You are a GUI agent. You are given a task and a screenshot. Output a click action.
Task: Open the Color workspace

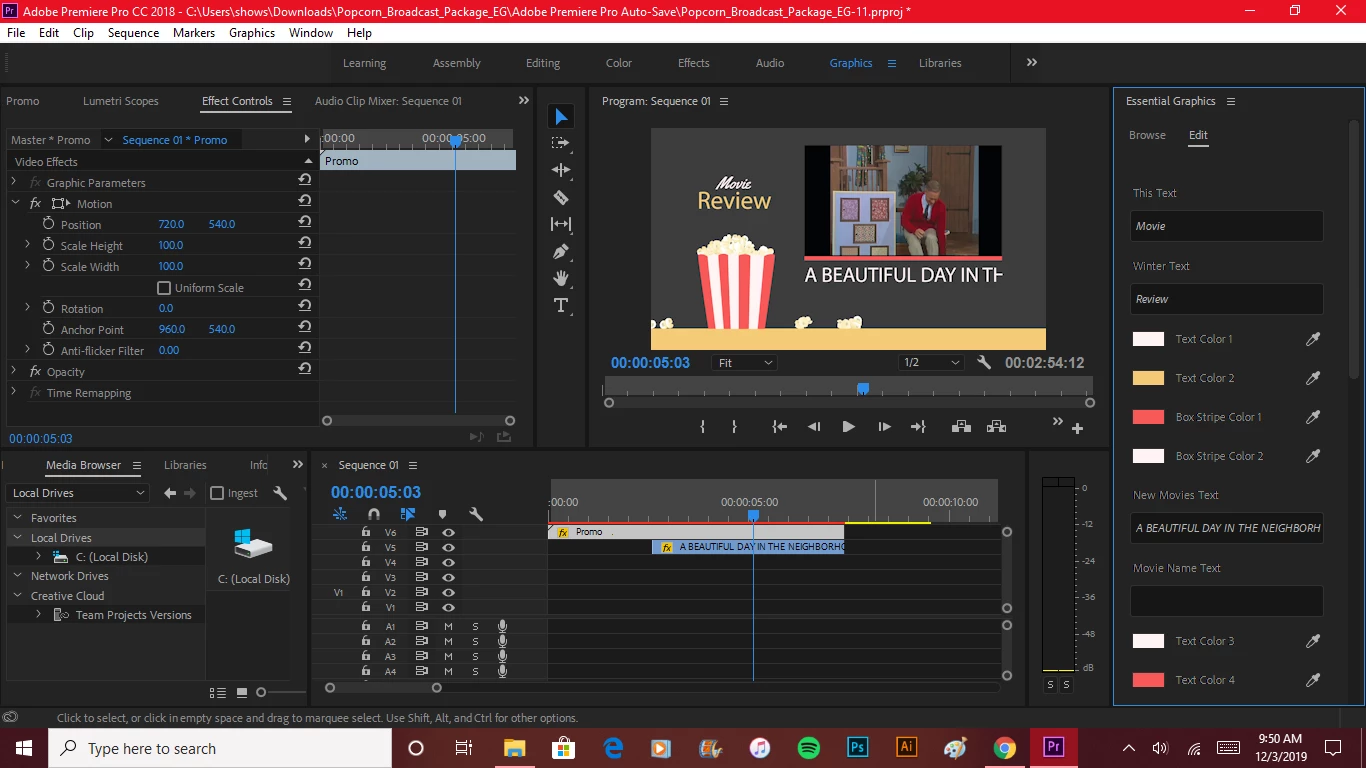click(618, 63)
